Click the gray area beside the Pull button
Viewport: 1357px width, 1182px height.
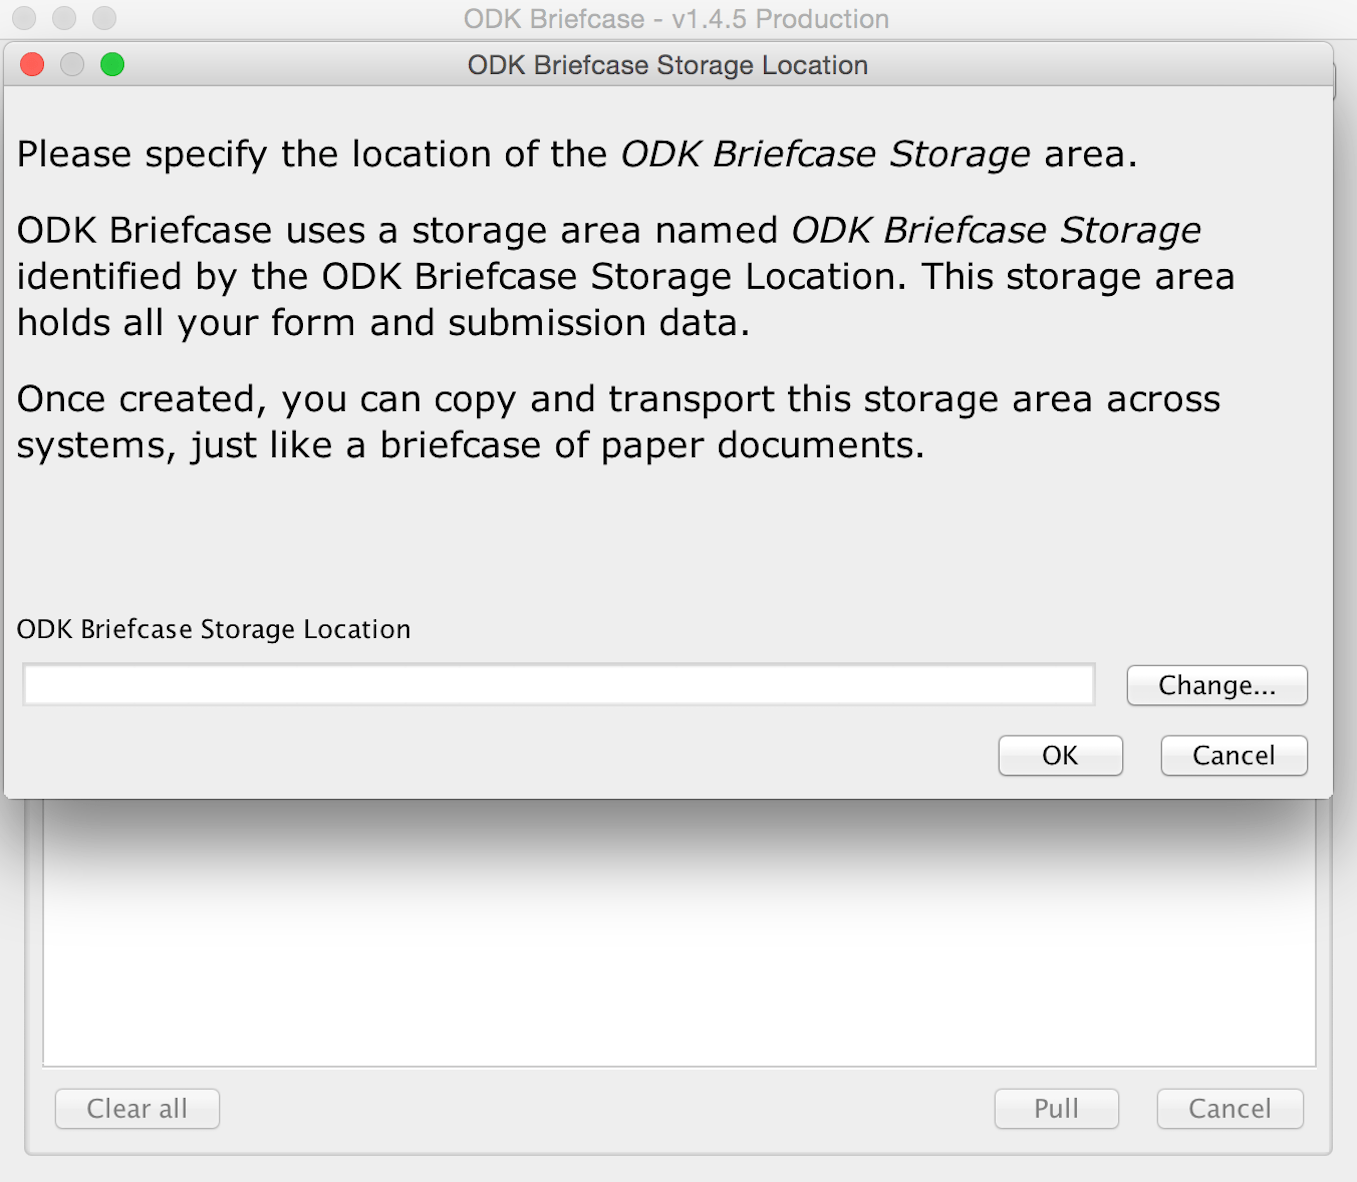pos(600,1108)
